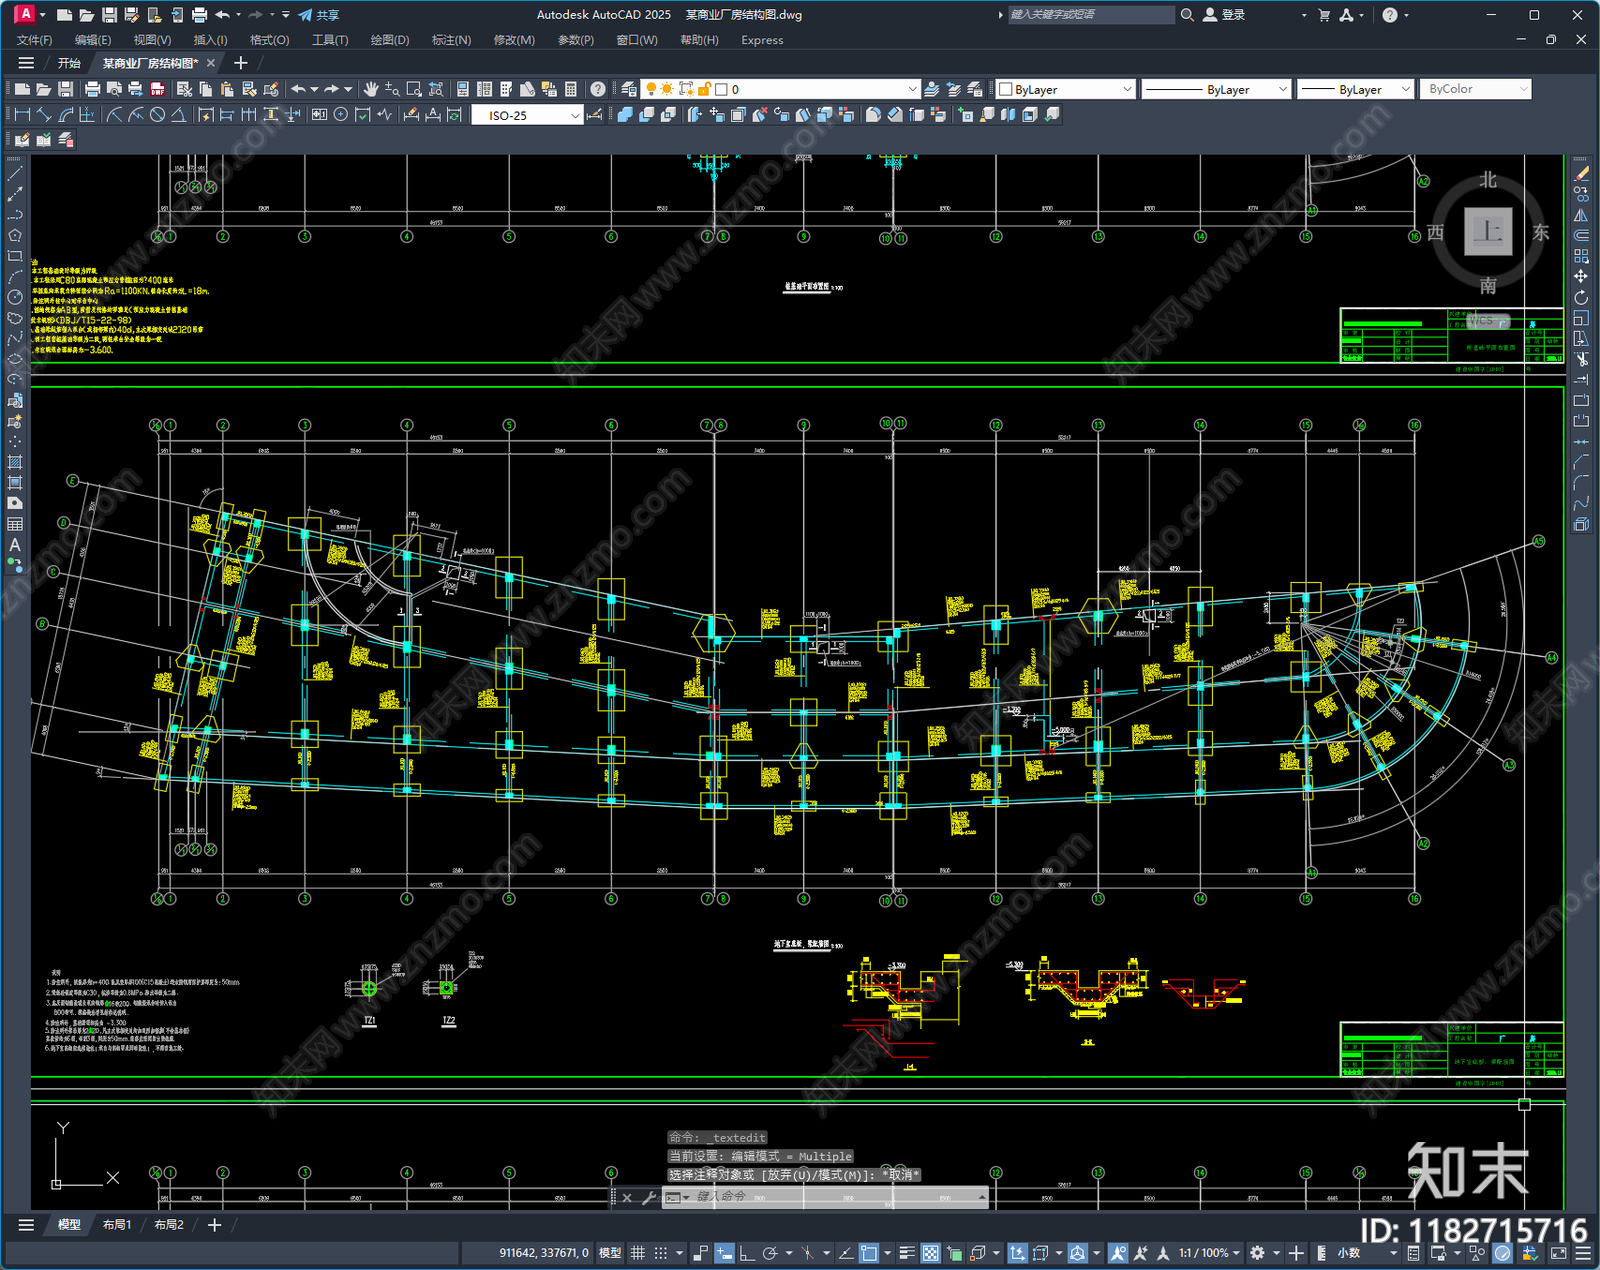Open the 文件(F) menu
The height and width of the screenshot is (1270, 1600).
point(35,40)
